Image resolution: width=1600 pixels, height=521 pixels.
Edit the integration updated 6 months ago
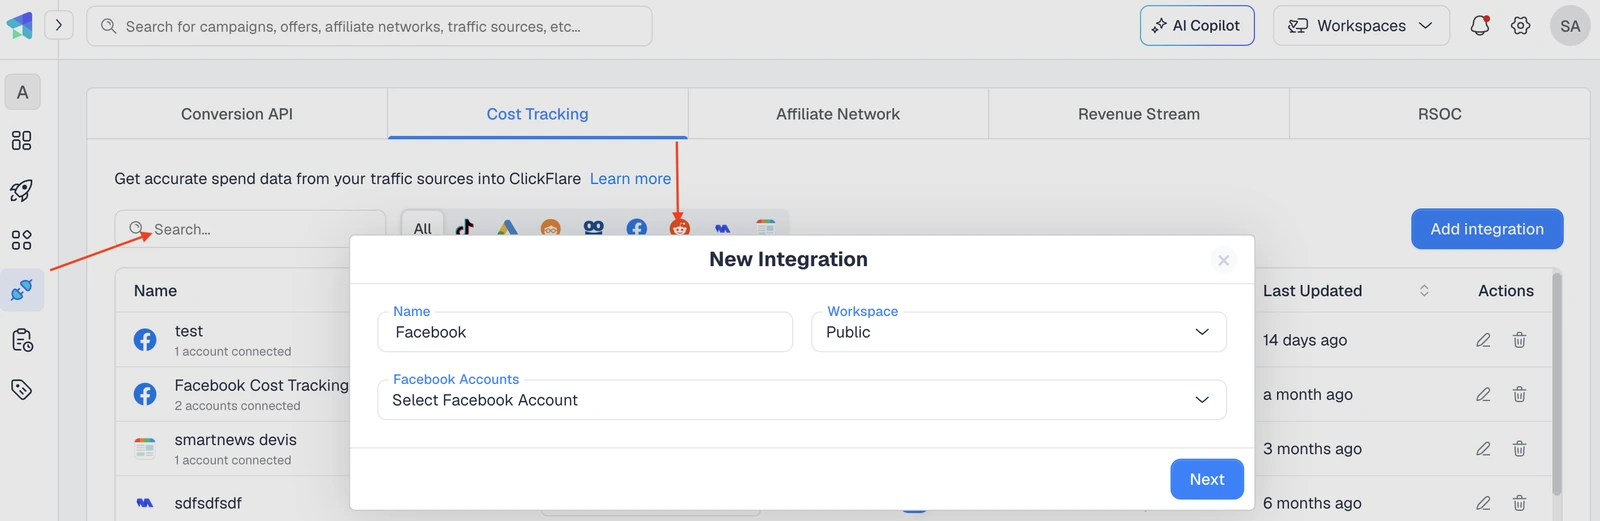[1483, 503]
